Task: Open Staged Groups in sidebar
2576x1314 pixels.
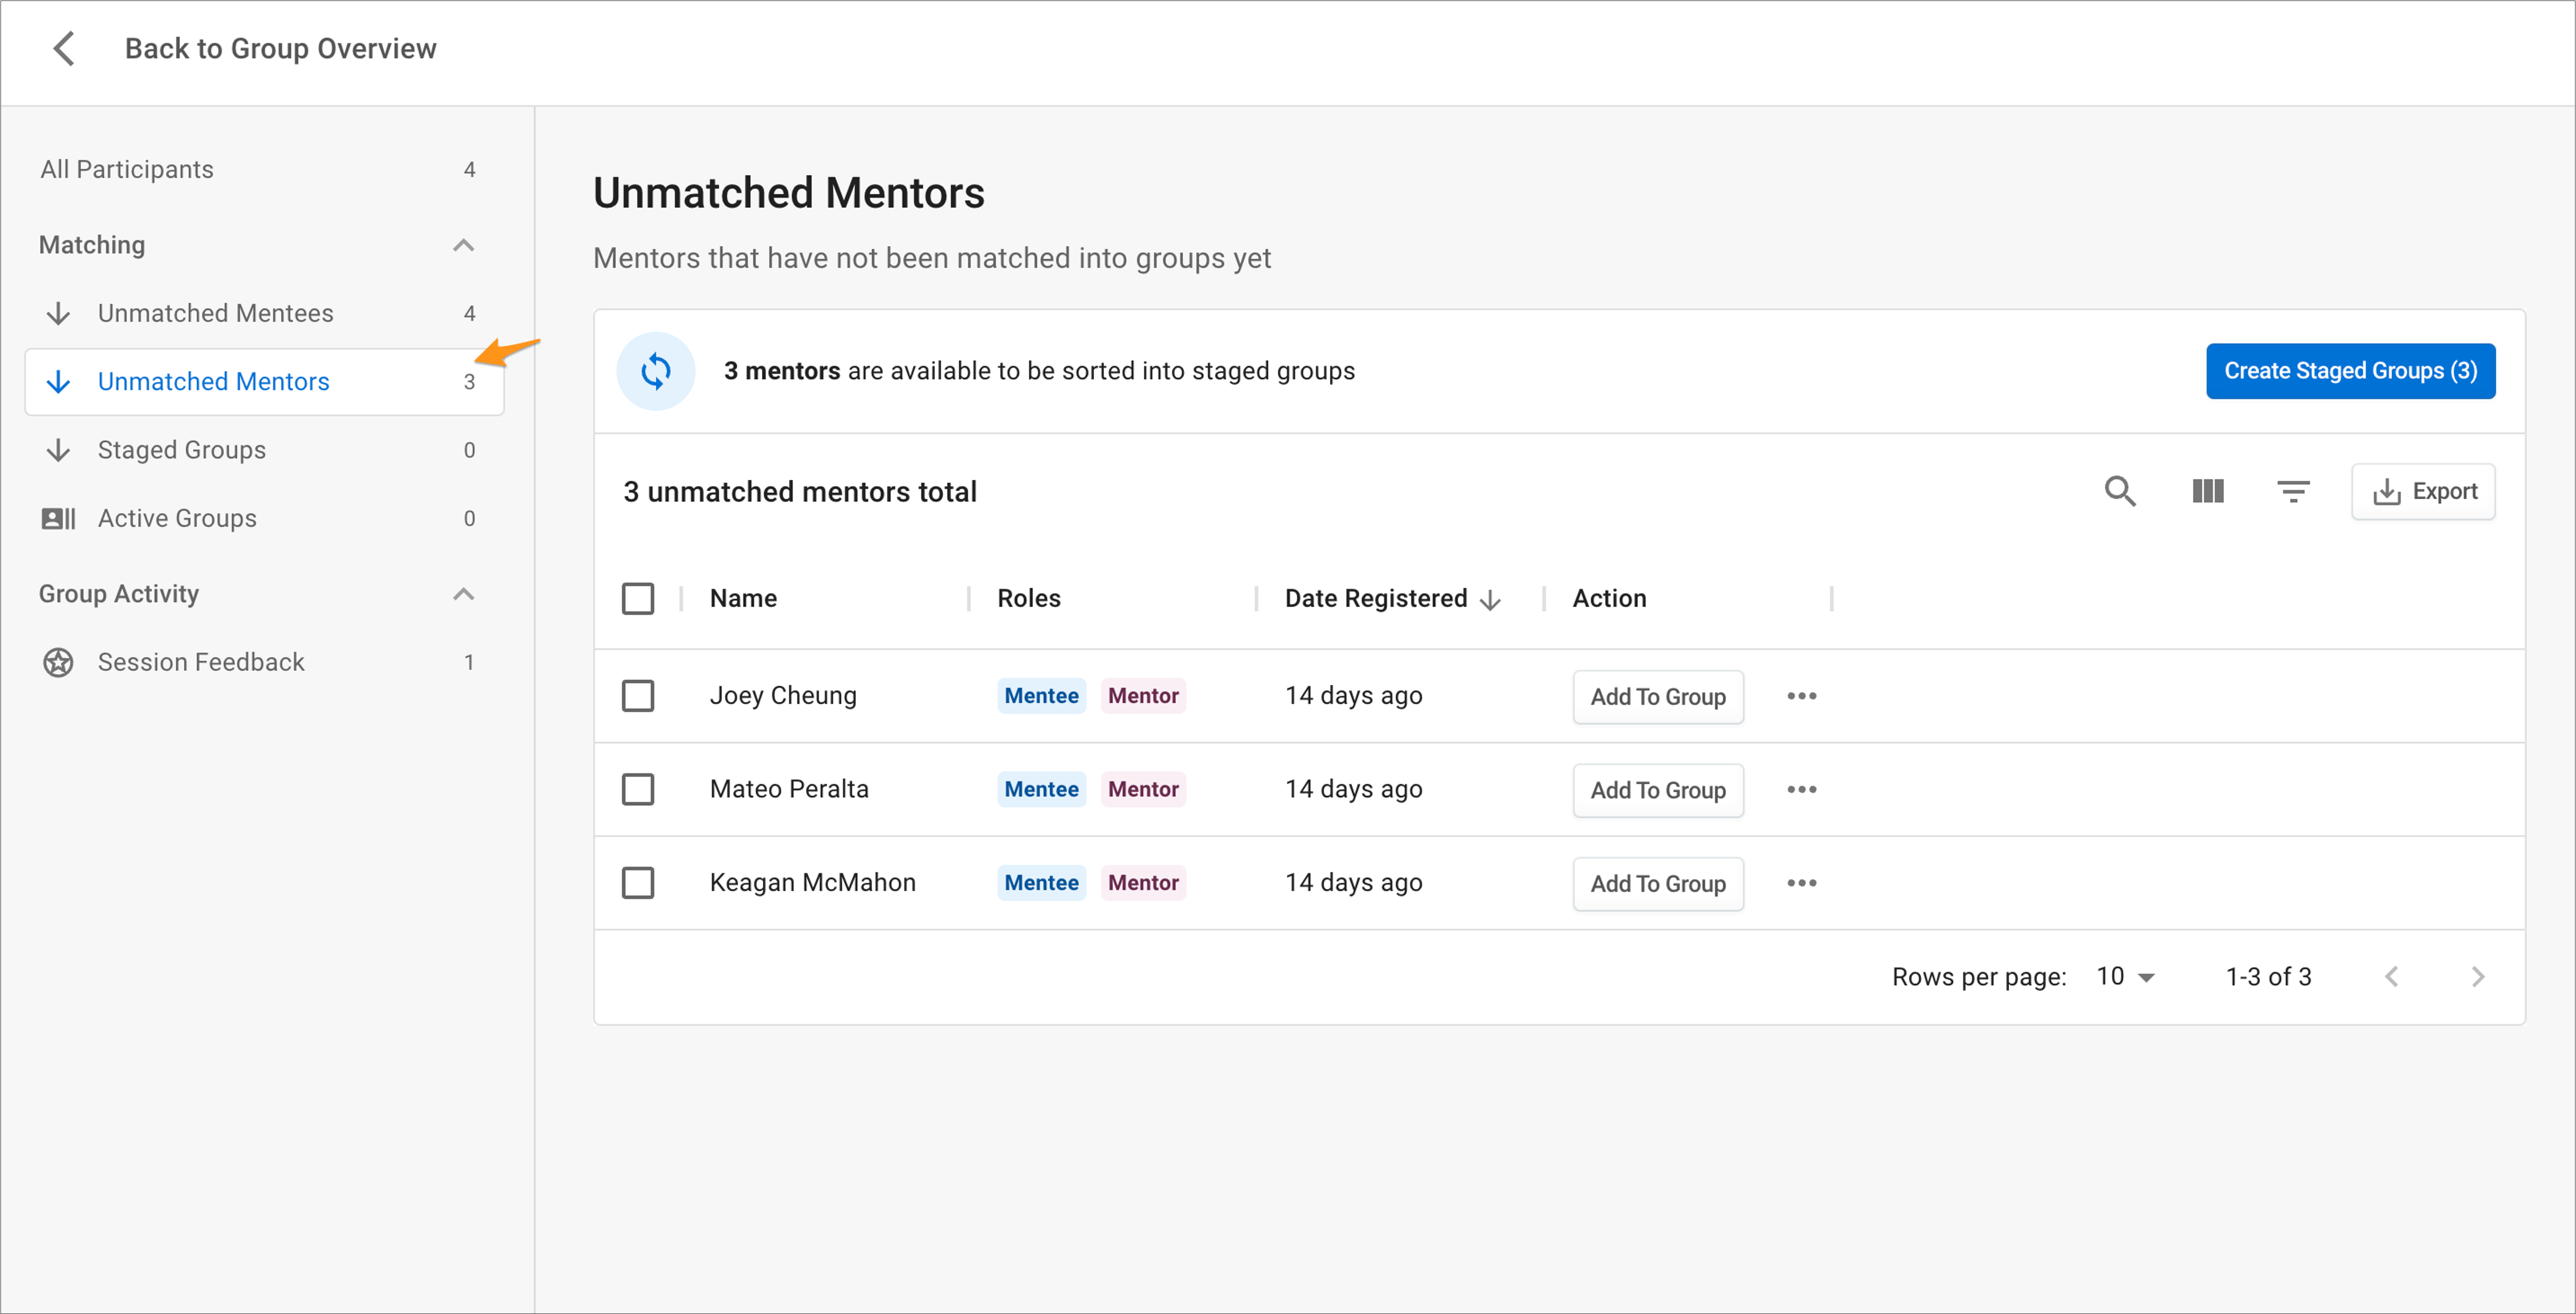Action: point(264,450)
